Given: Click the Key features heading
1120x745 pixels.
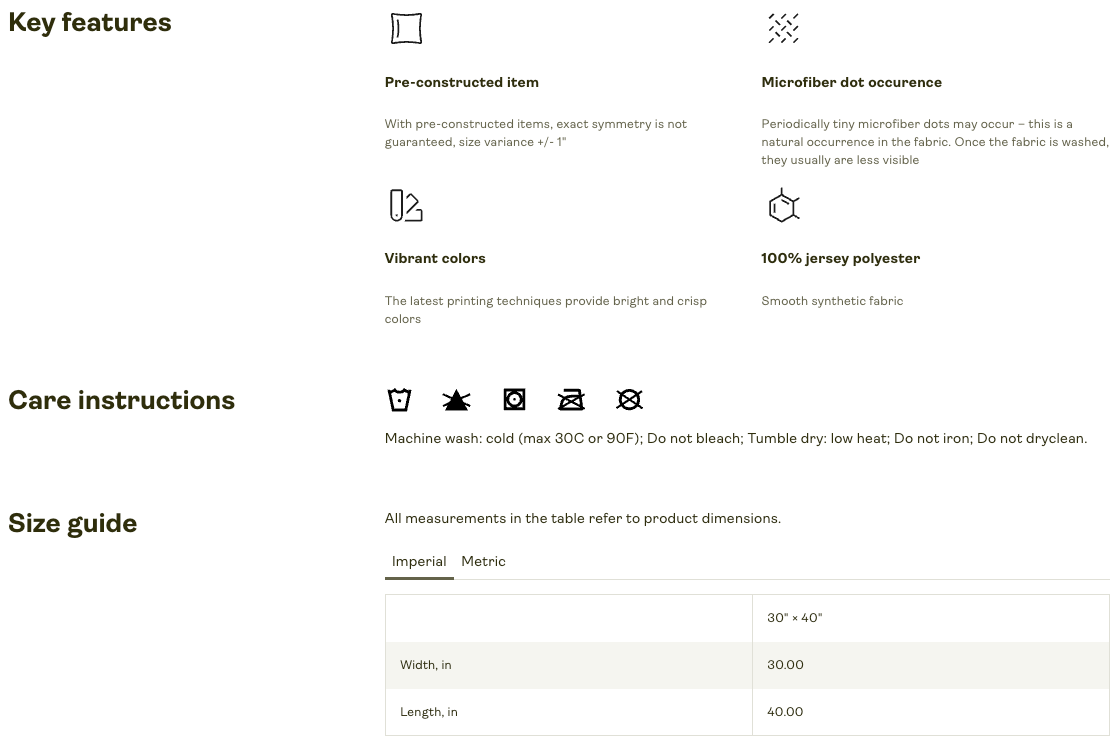Looking at the screenshot, I should [x=90, y=23].
